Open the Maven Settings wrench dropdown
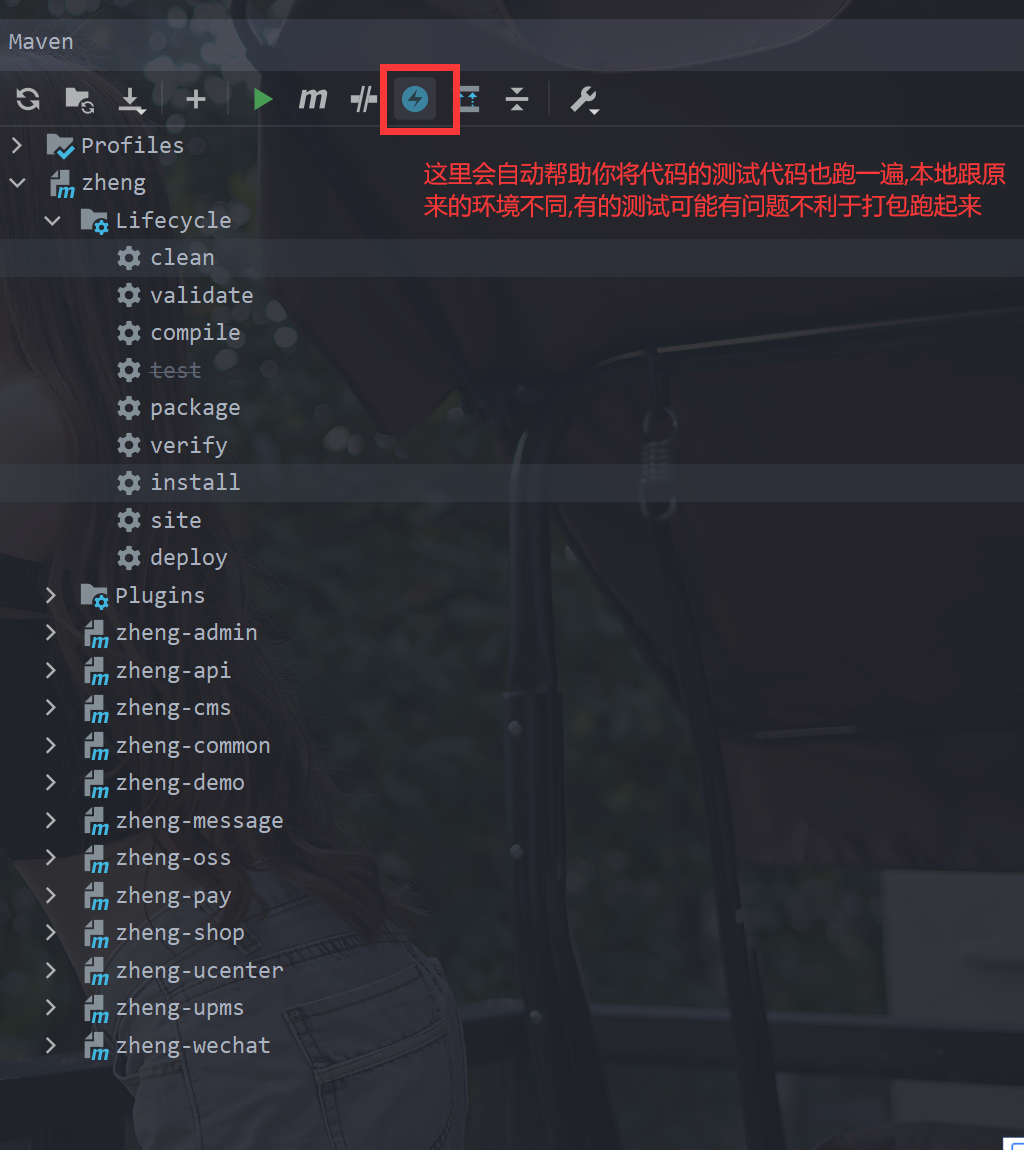 (x=584, y=99)
